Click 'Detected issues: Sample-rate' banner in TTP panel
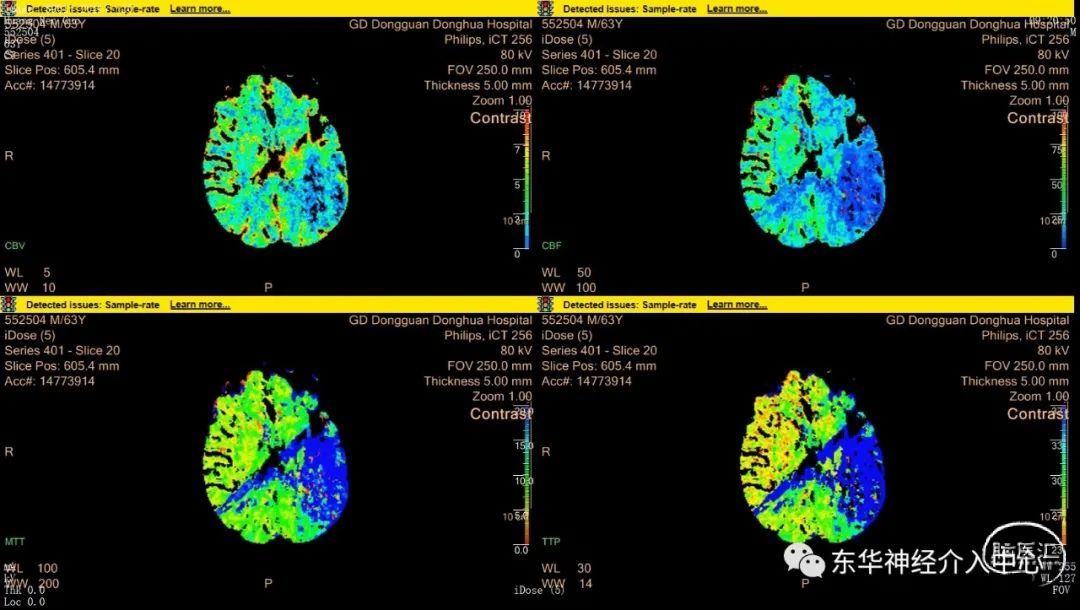The image size is (1080, 610). point(630,304)
